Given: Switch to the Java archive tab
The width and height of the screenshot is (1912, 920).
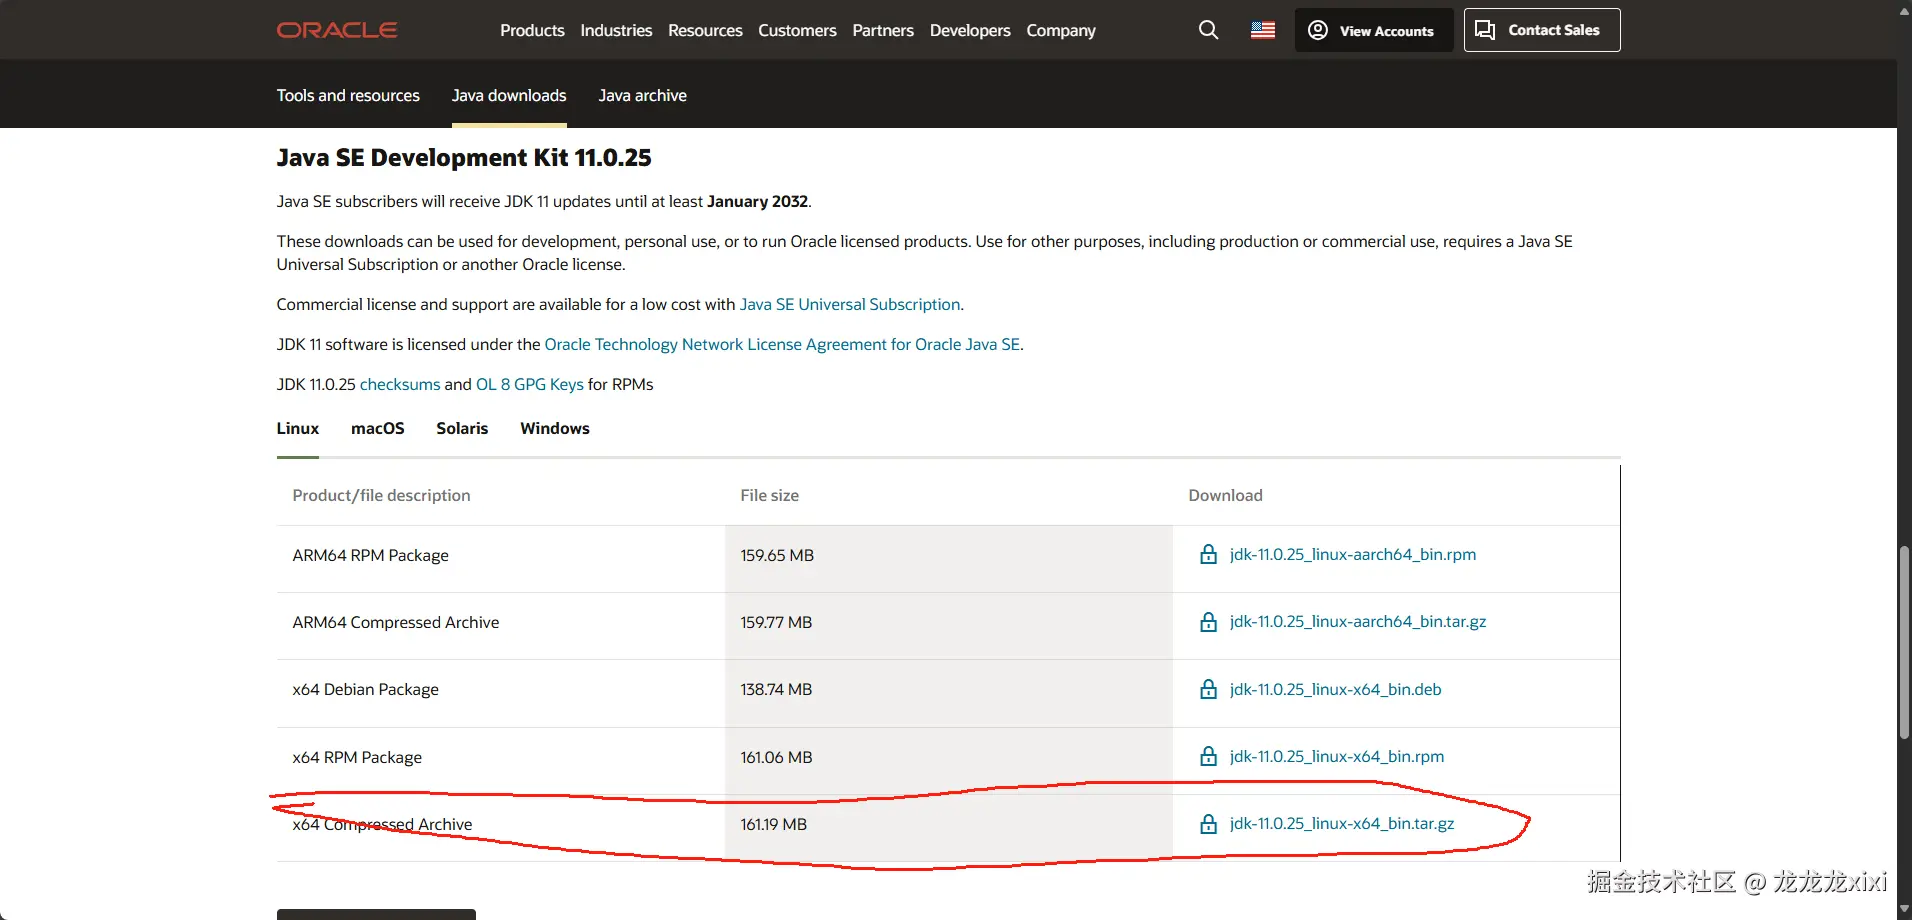Looking at the screenshot, I should point(643,95).
